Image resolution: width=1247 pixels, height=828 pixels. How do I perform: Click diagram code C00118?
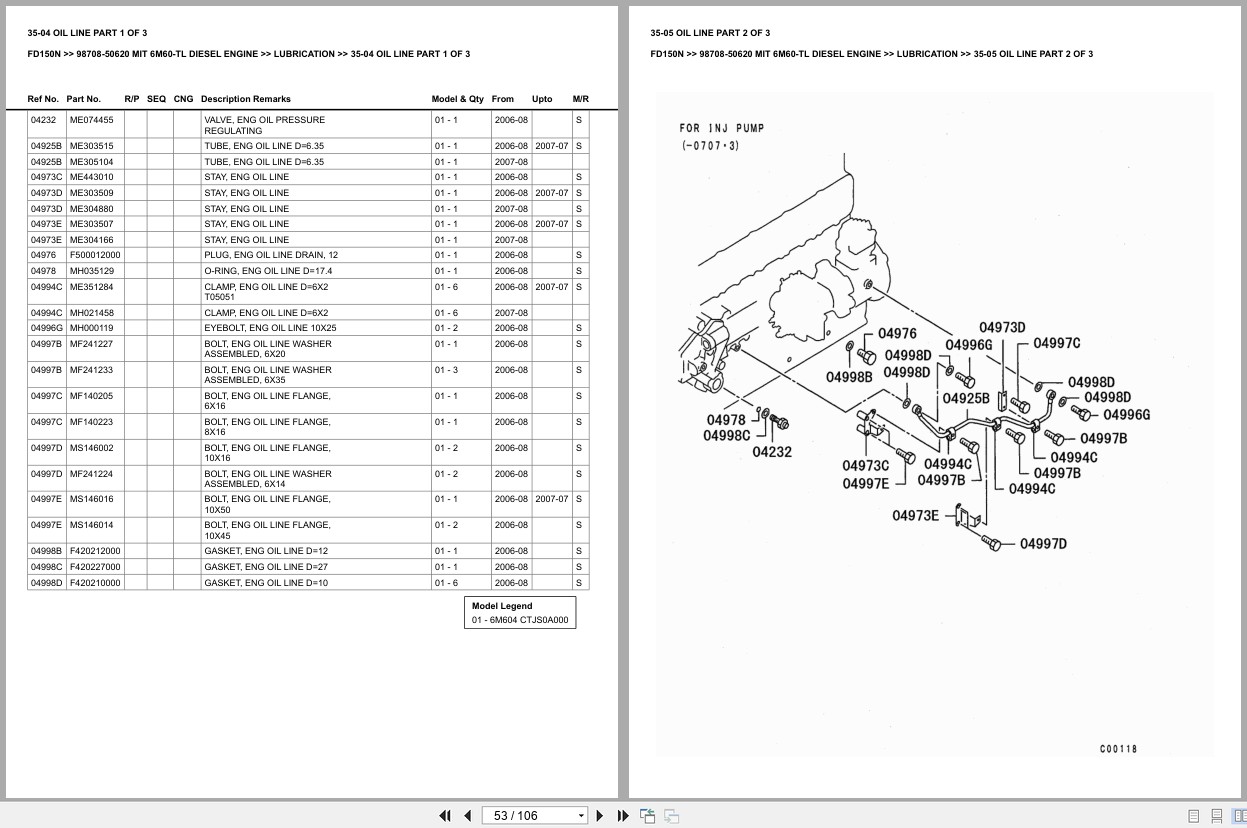(1118, 749)
